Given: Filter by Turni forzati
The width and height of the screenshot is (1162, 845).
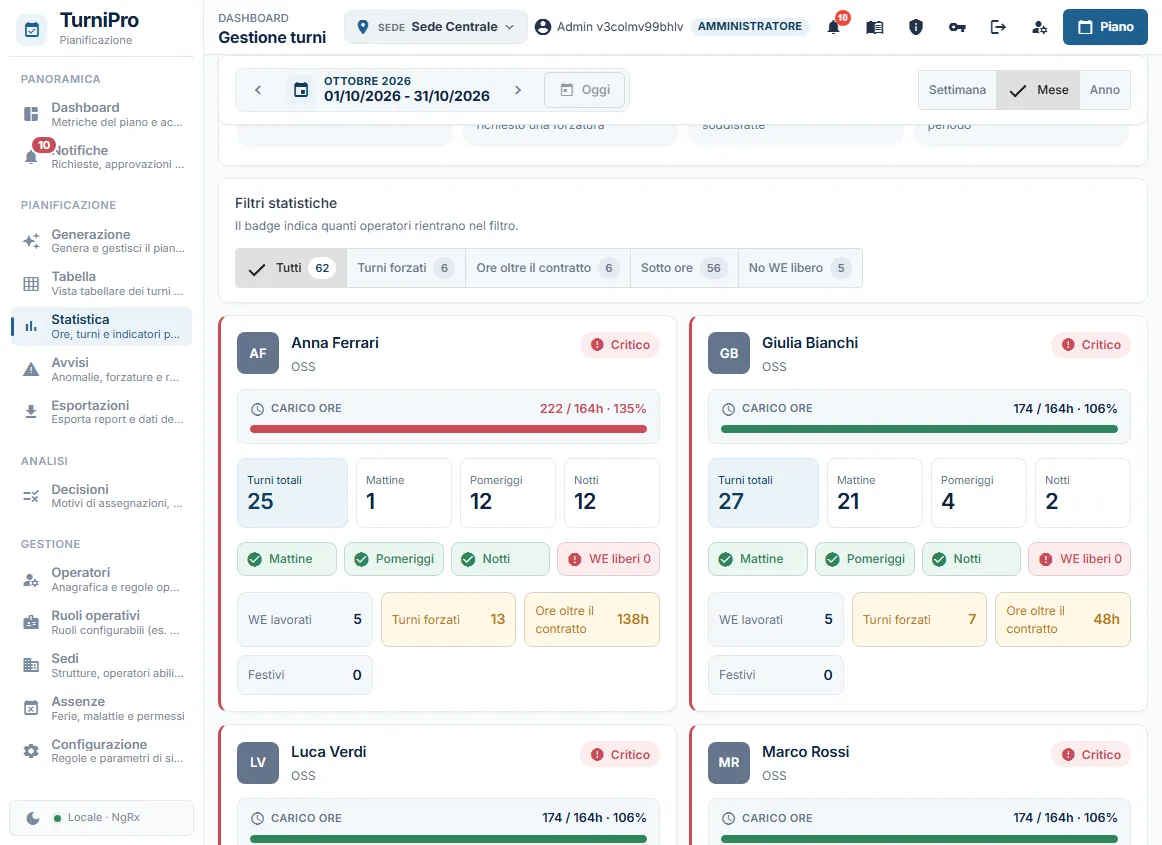Looking at the screenshot, I should tap(406, 268).
